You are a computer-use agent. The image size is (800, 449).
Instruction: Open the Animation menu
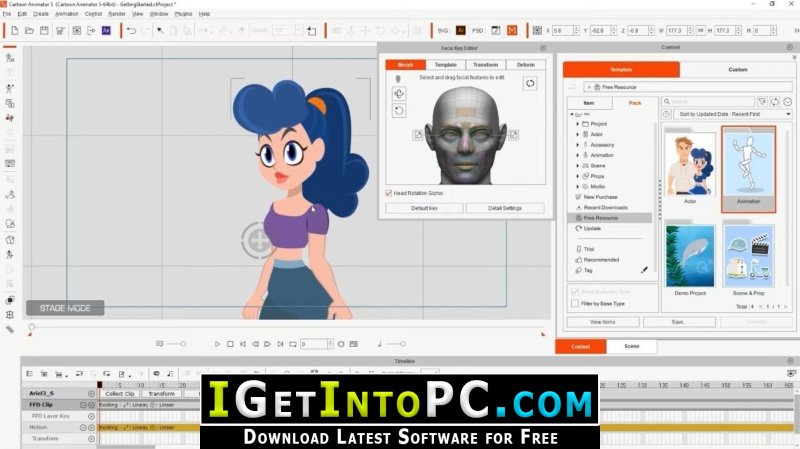coord(67,14)
